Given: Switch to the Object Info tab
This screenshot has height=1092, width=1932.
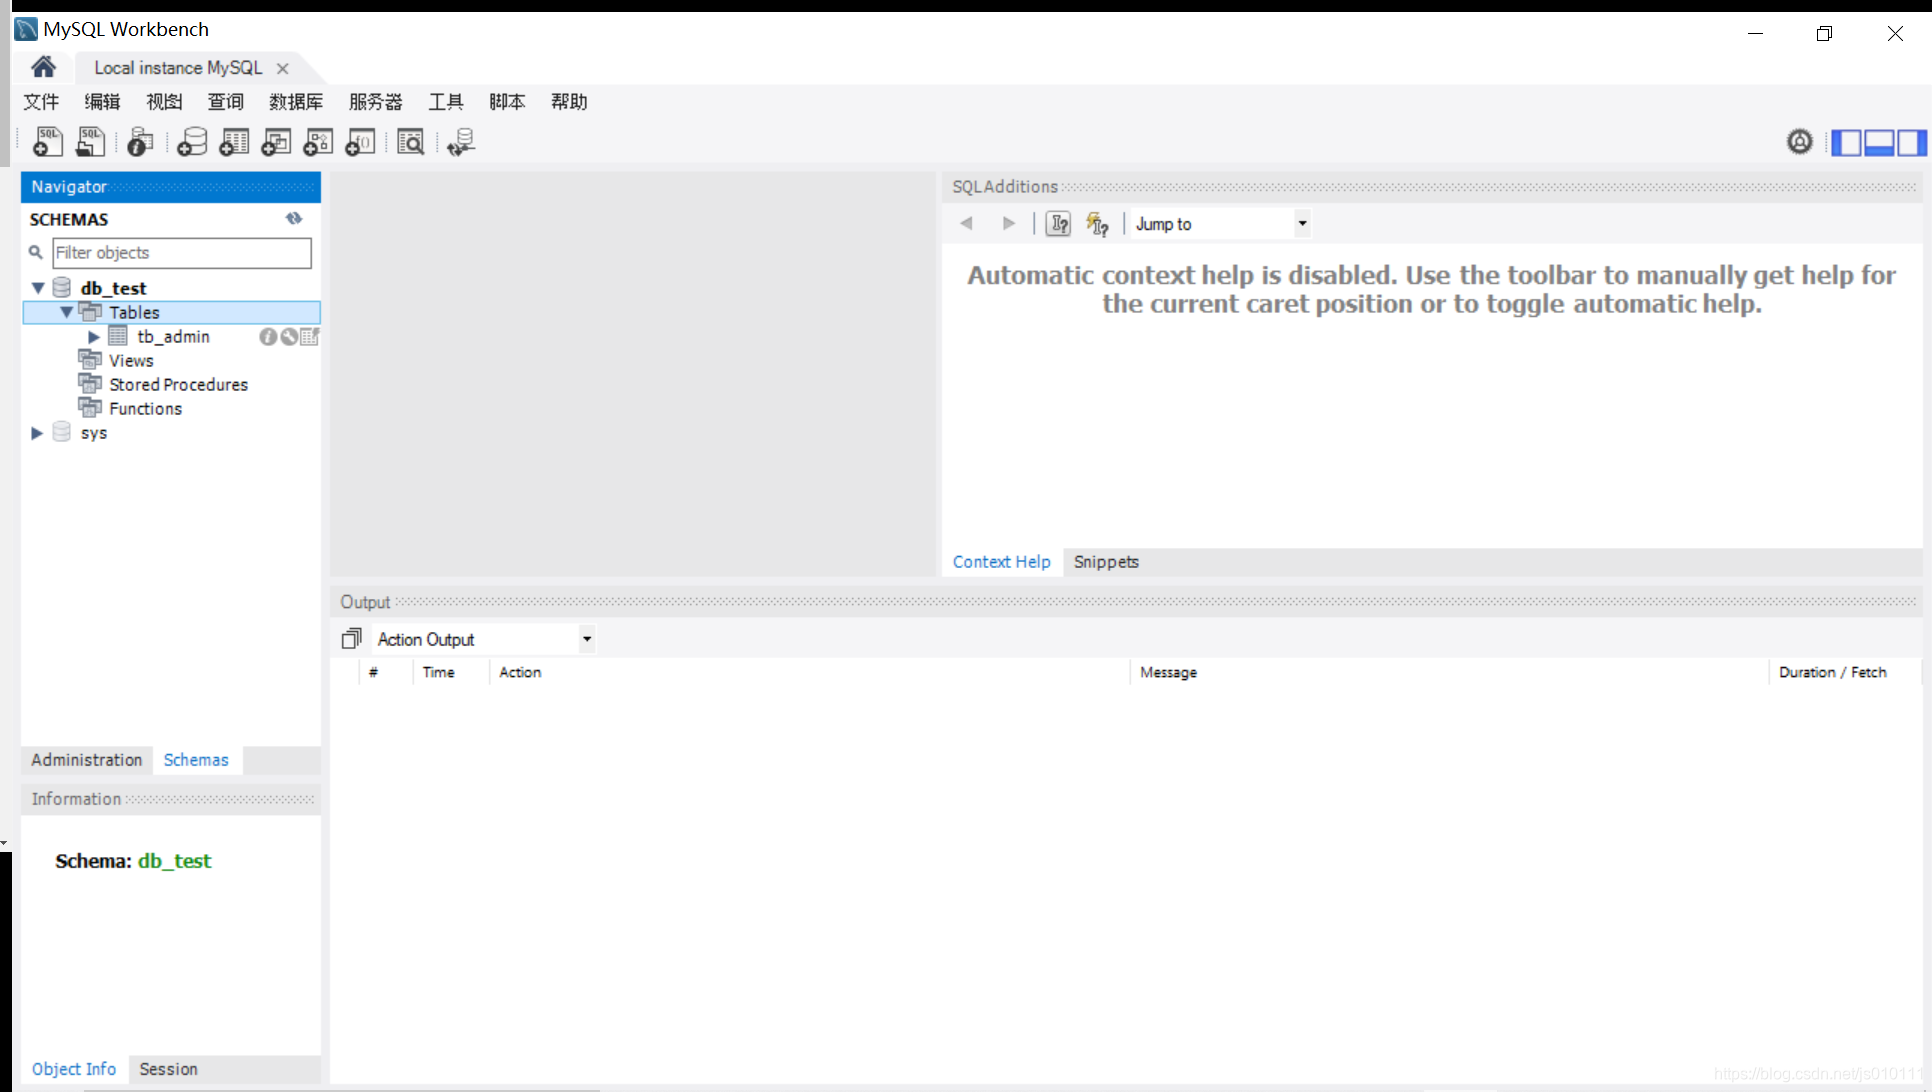Looking at the screenshot, I should click(74, 1069).
